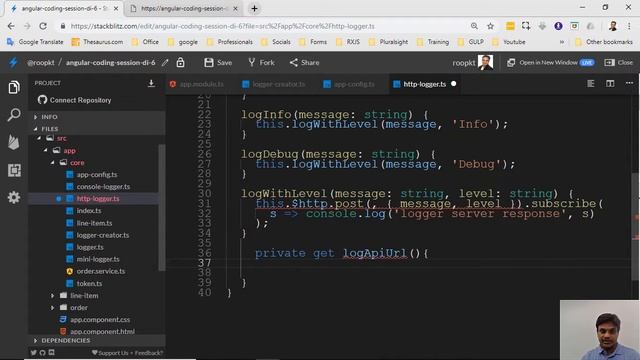This screenshot has width=640, height=360.
Task: Open app-config.ts in file tree
Action: [97, 174]
